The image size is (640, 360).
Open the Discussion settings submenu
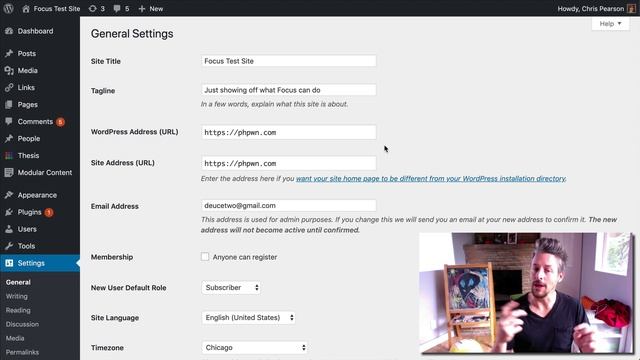tap(22, 324)
